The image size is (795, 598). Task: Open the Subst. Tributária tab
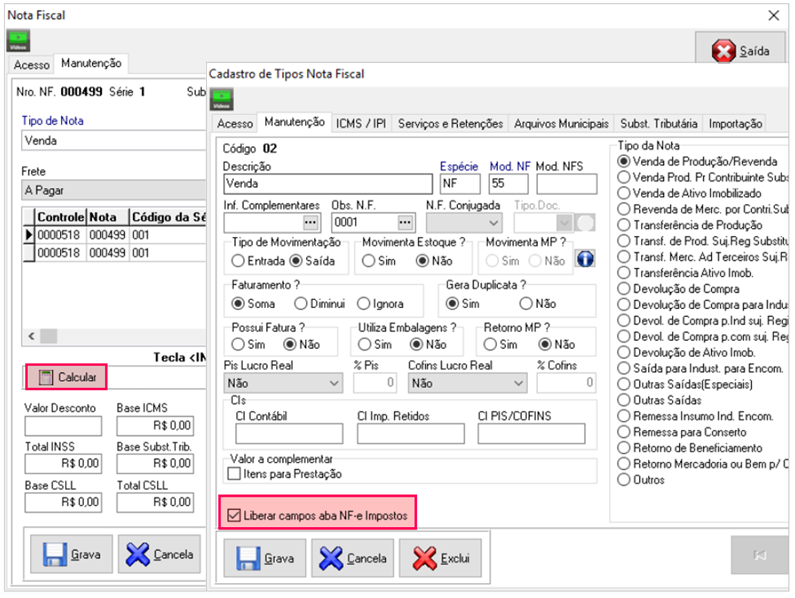(658, 124)
